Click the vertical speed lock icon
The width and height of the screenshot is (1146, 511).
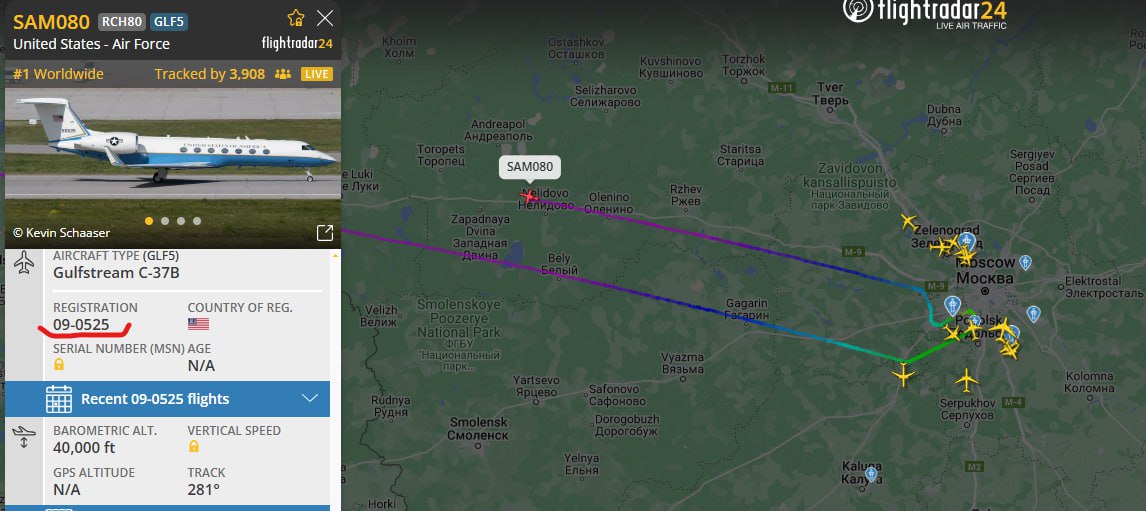[193, 446]
